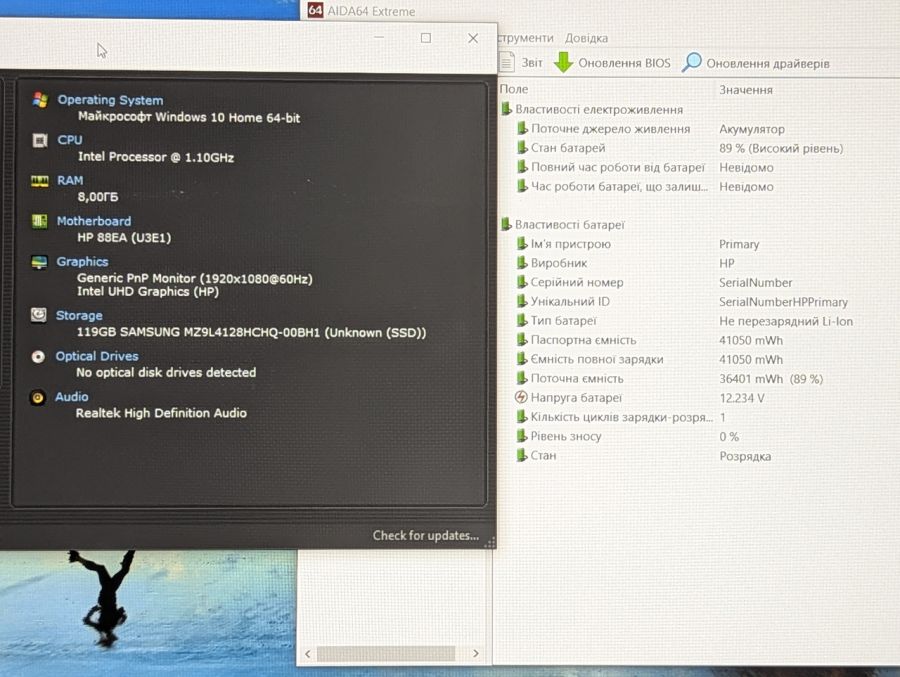This screenshot has height=677, width=900.
Task: Open the Operating System section icon
Action: [40, 100]
